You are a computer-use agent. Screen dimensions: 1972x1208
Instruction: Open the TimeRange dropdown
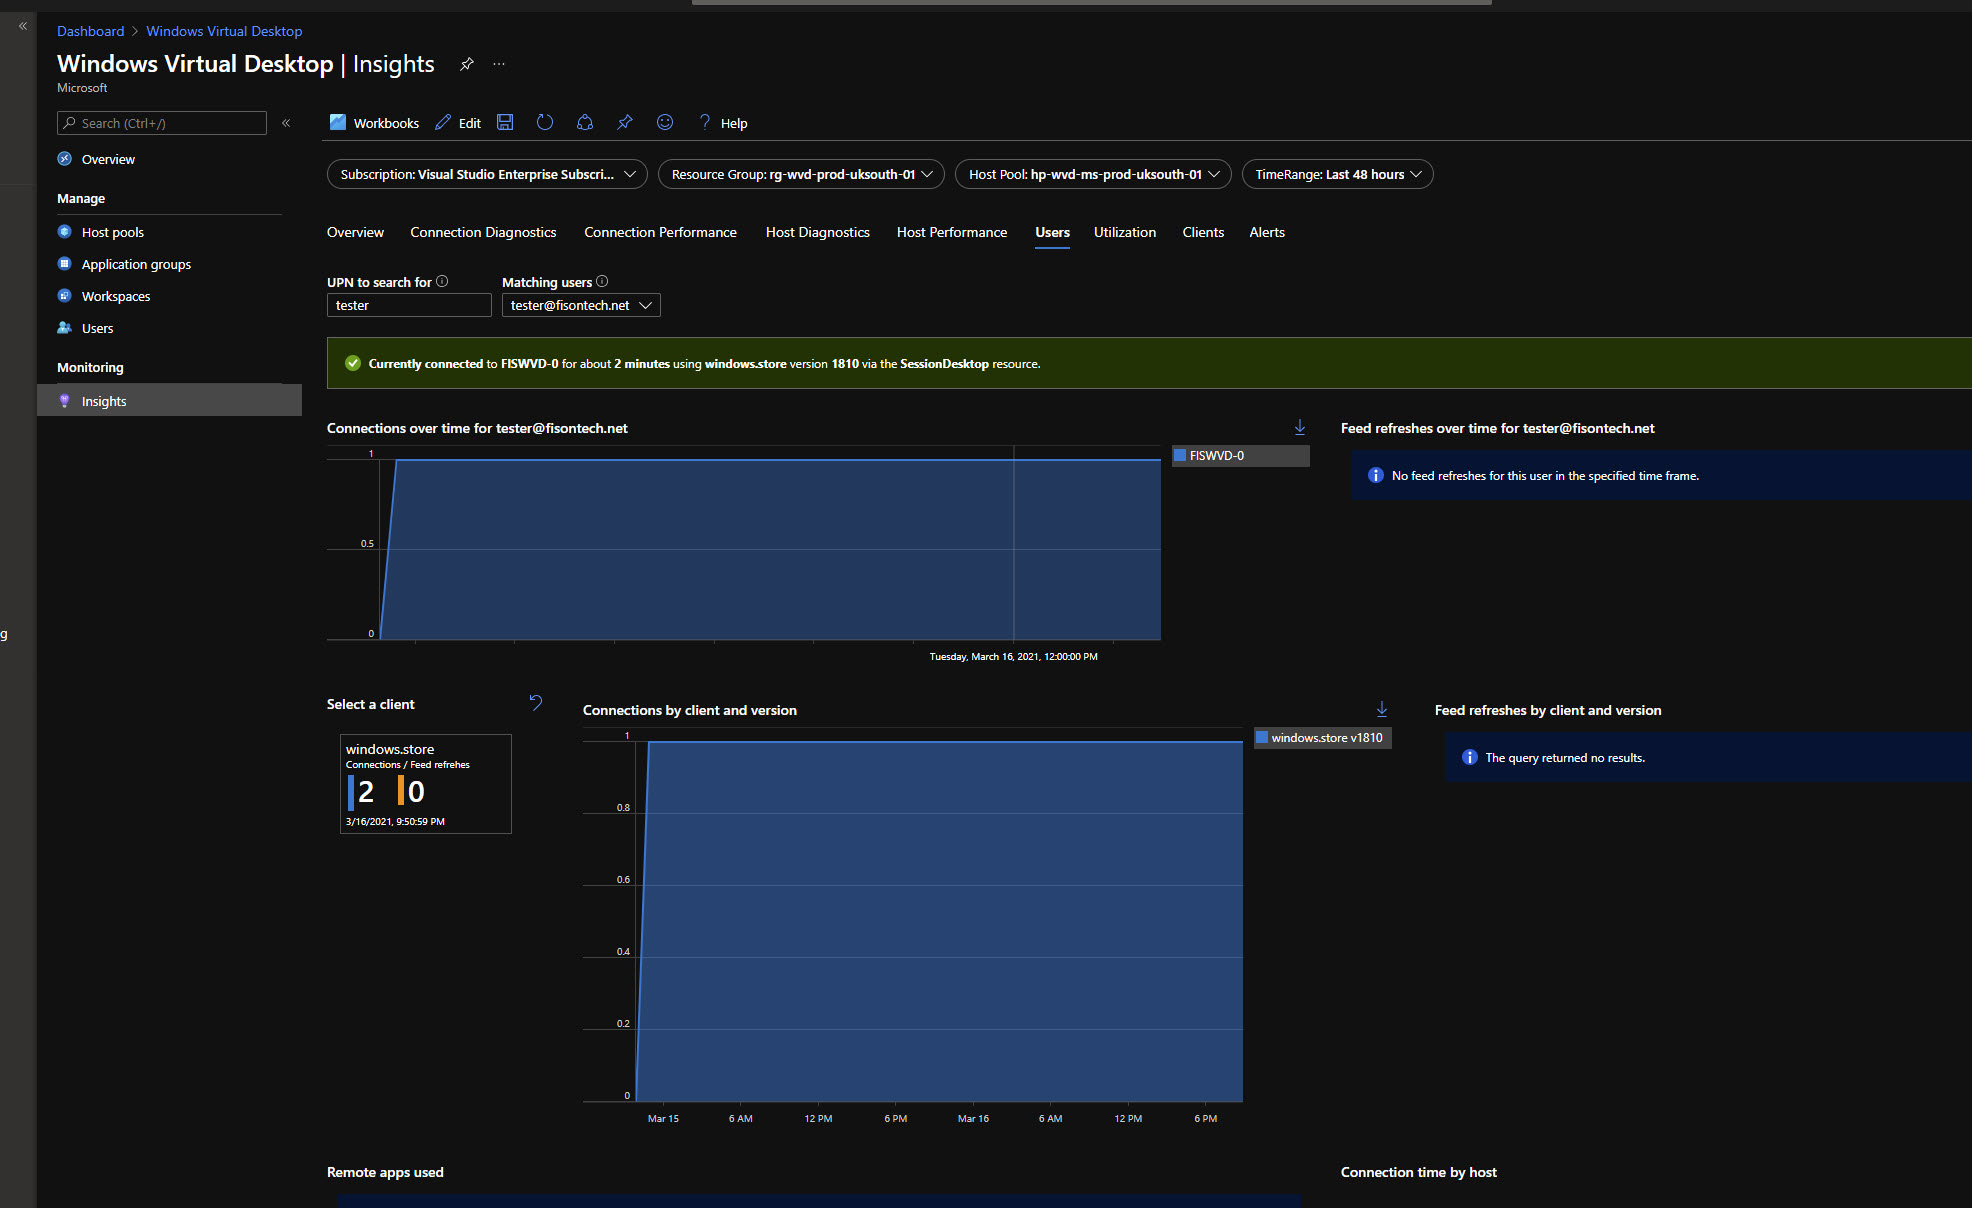point(1337,174)
